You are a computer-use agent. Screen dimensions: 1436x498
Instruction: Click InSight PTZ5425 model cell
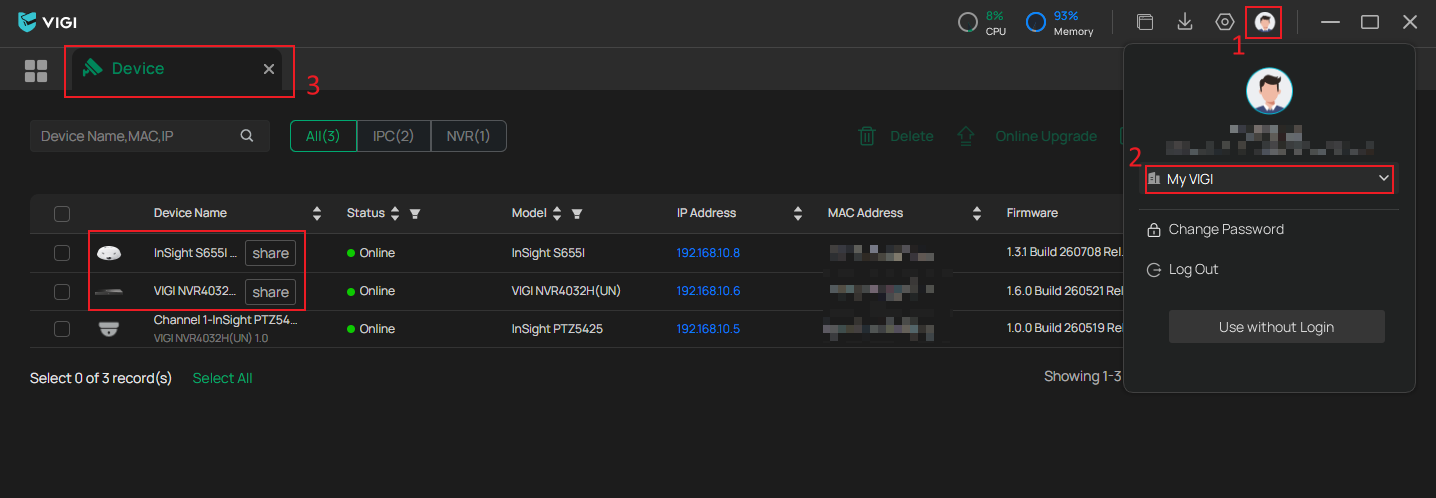click(557, 329)
